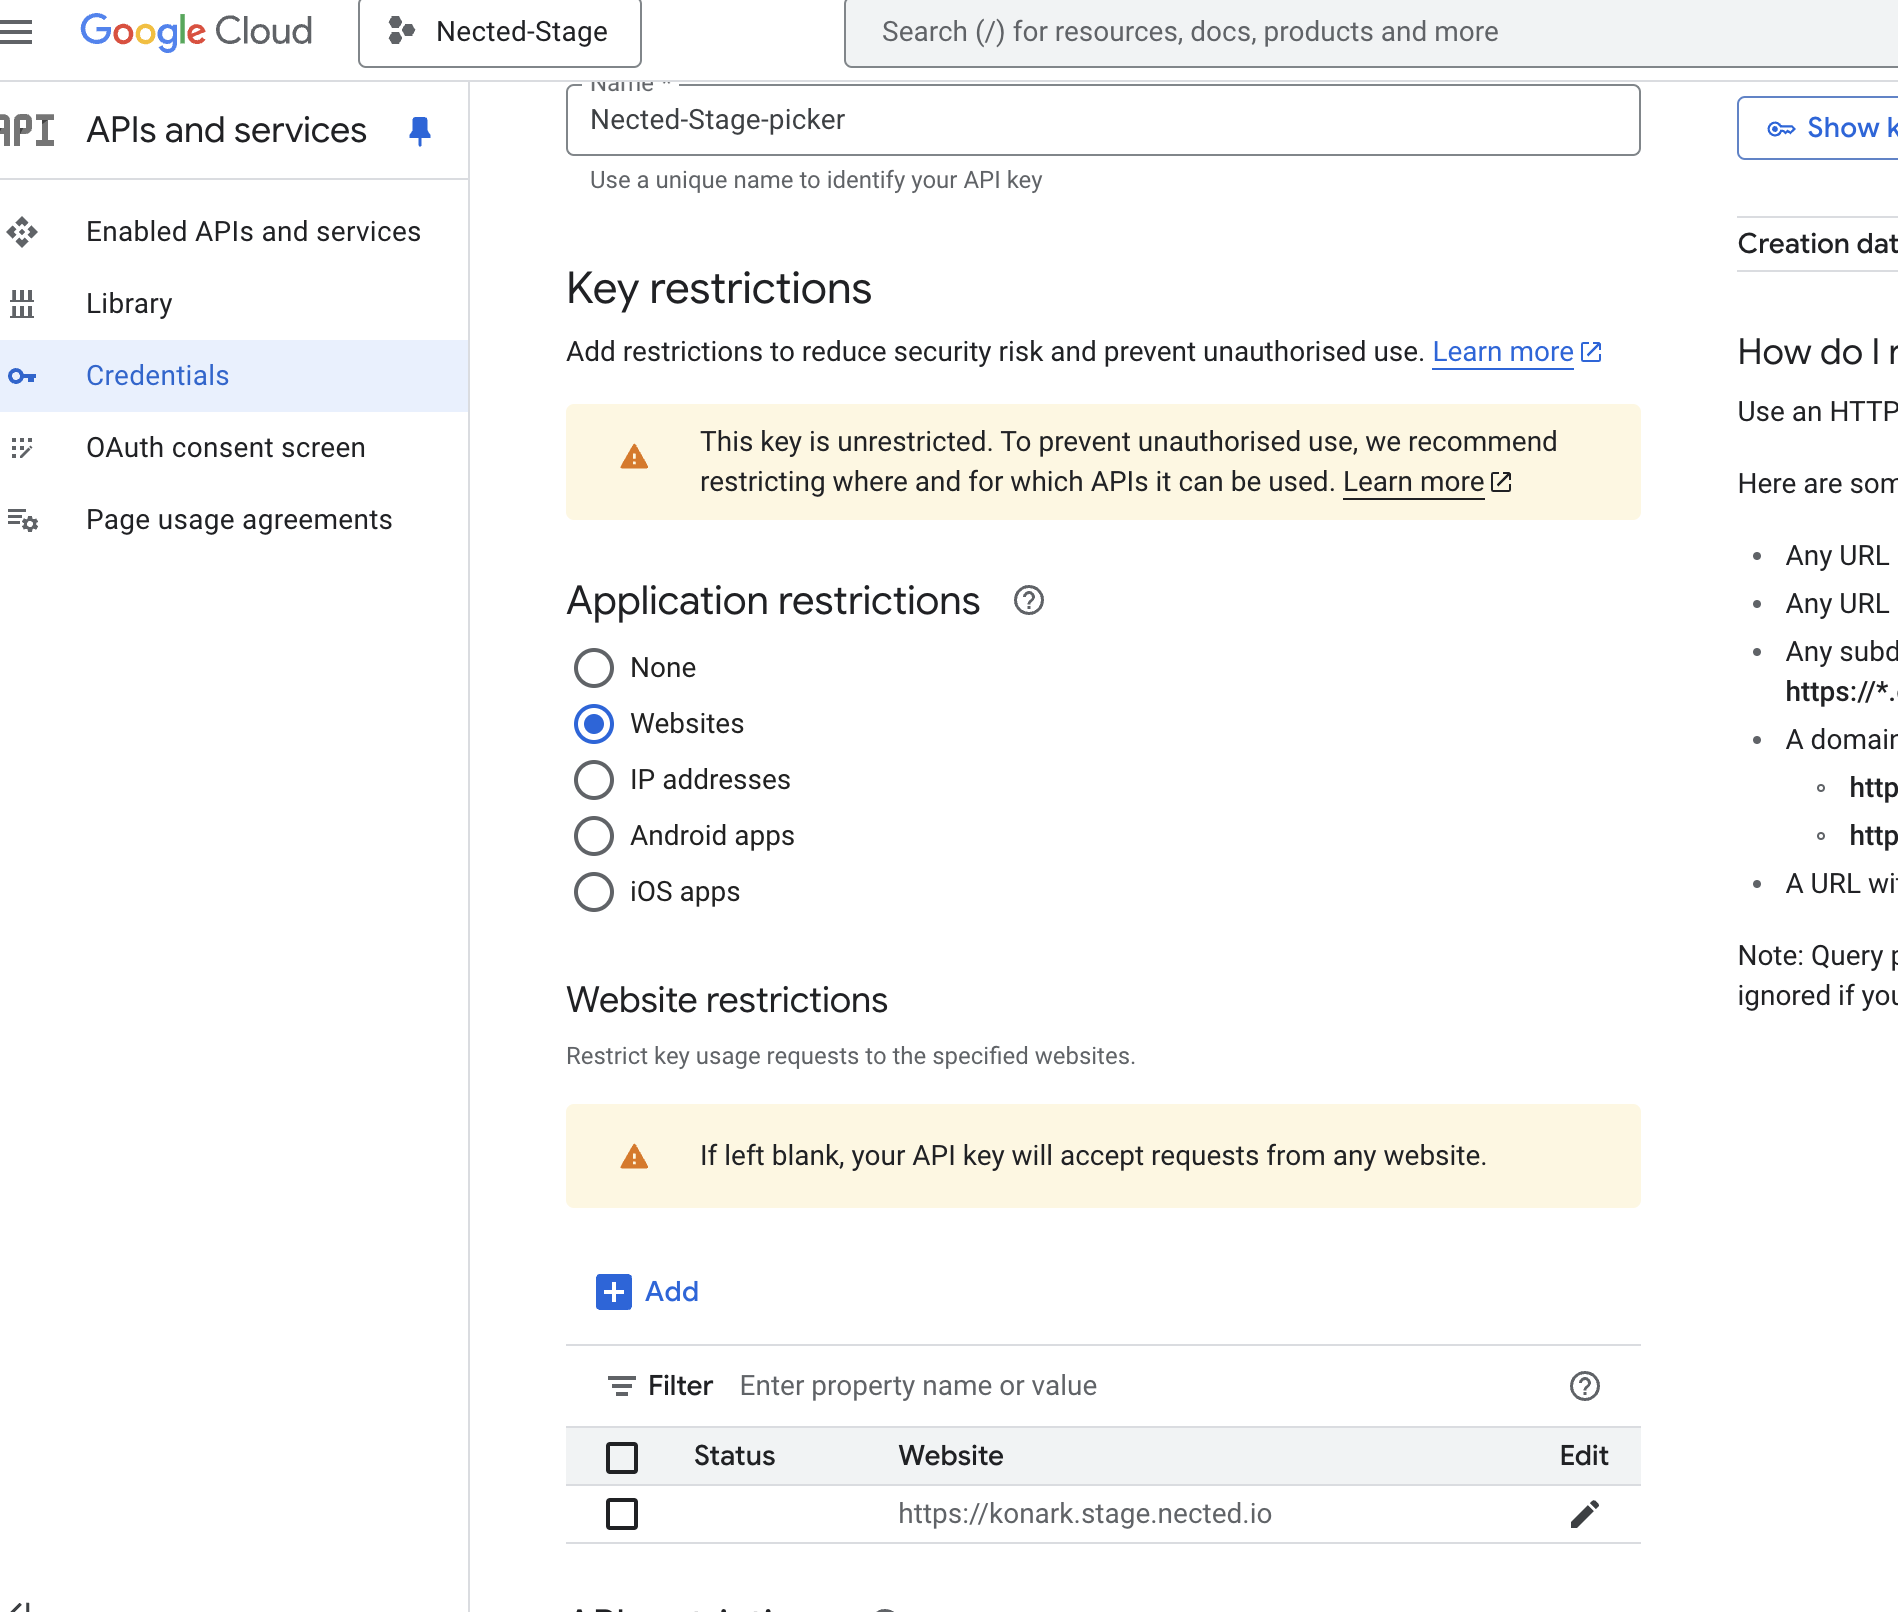
Task: Open Enabled APIs and services page
Action: 253,232
